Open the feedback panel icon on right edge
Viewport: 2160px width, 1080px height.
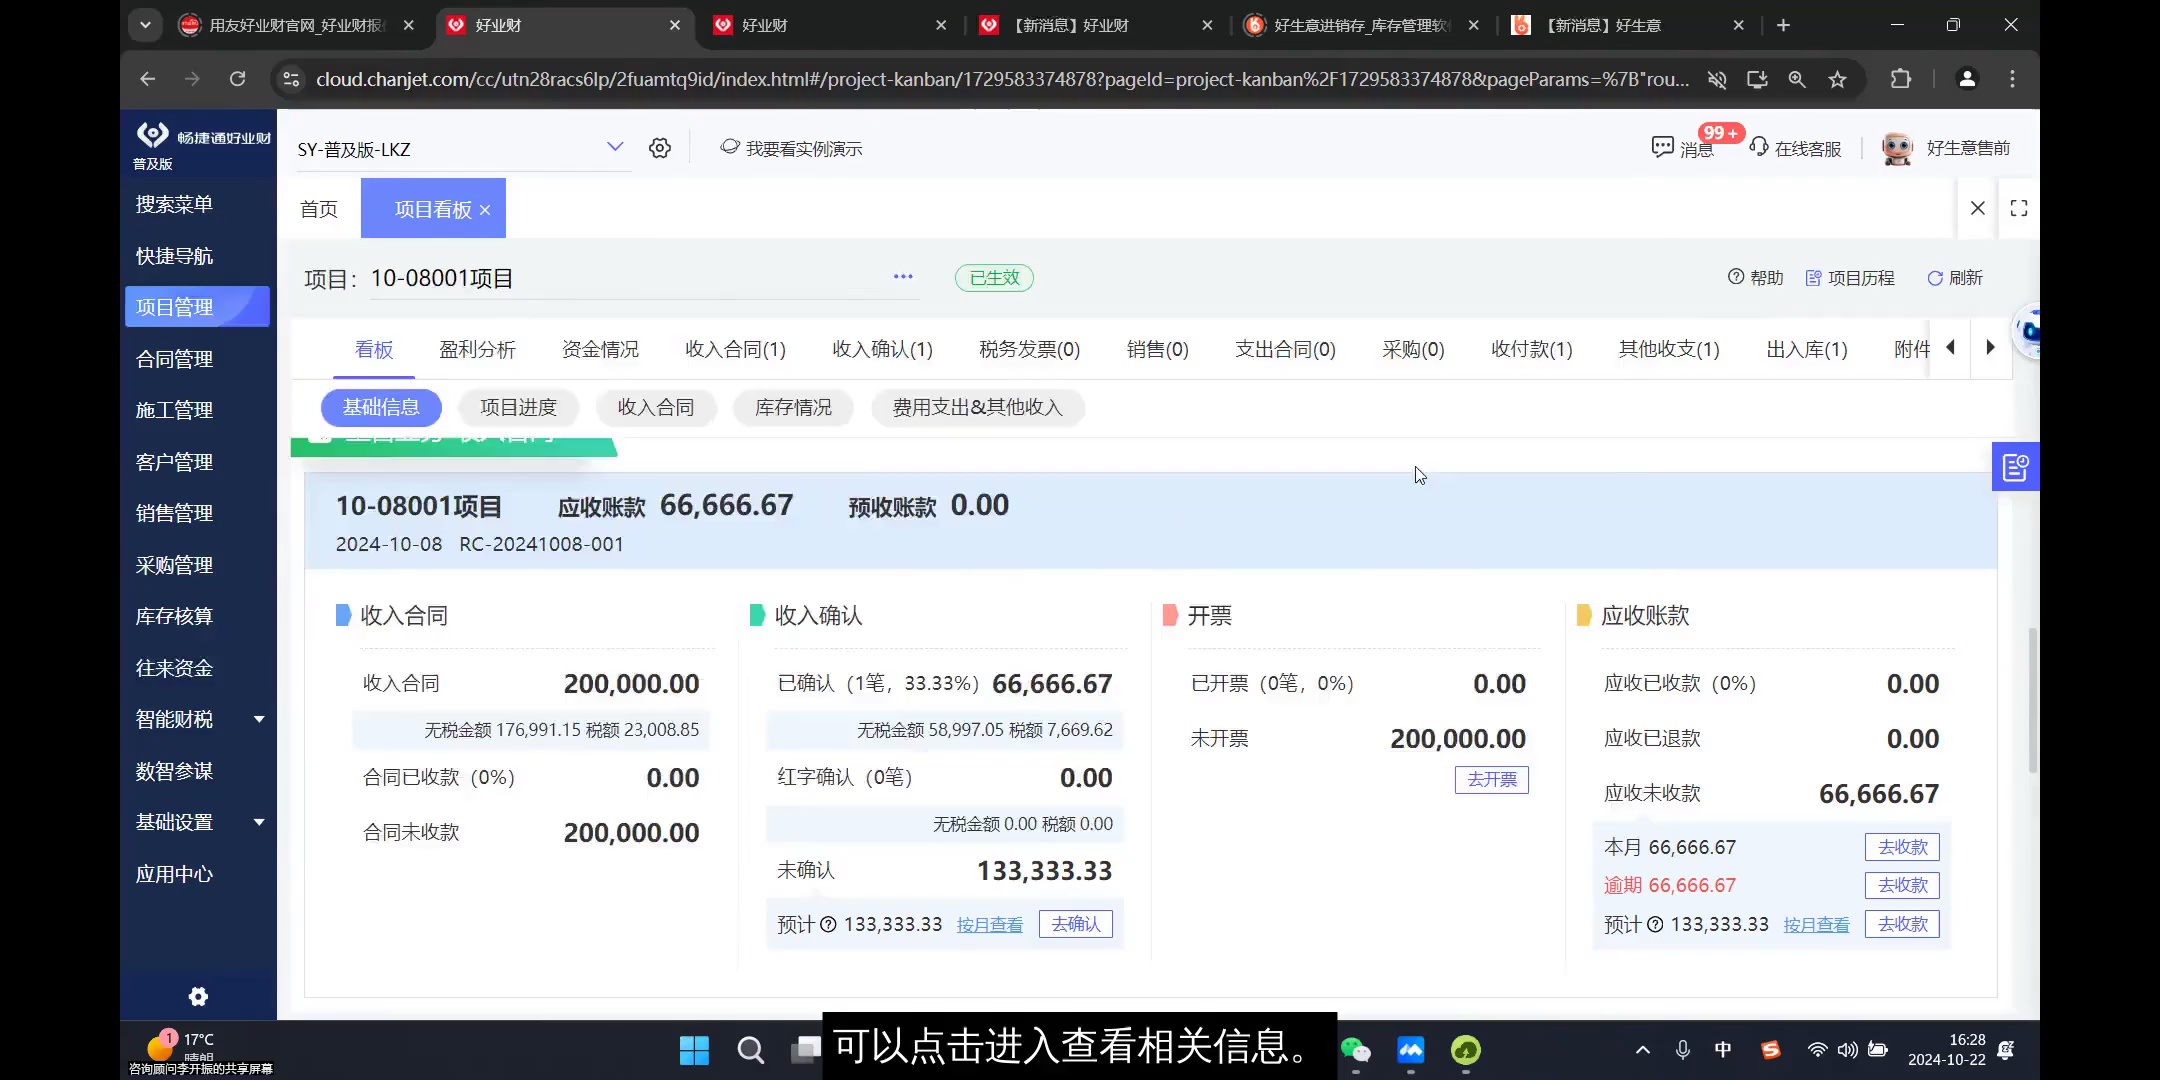point(2016,466)
